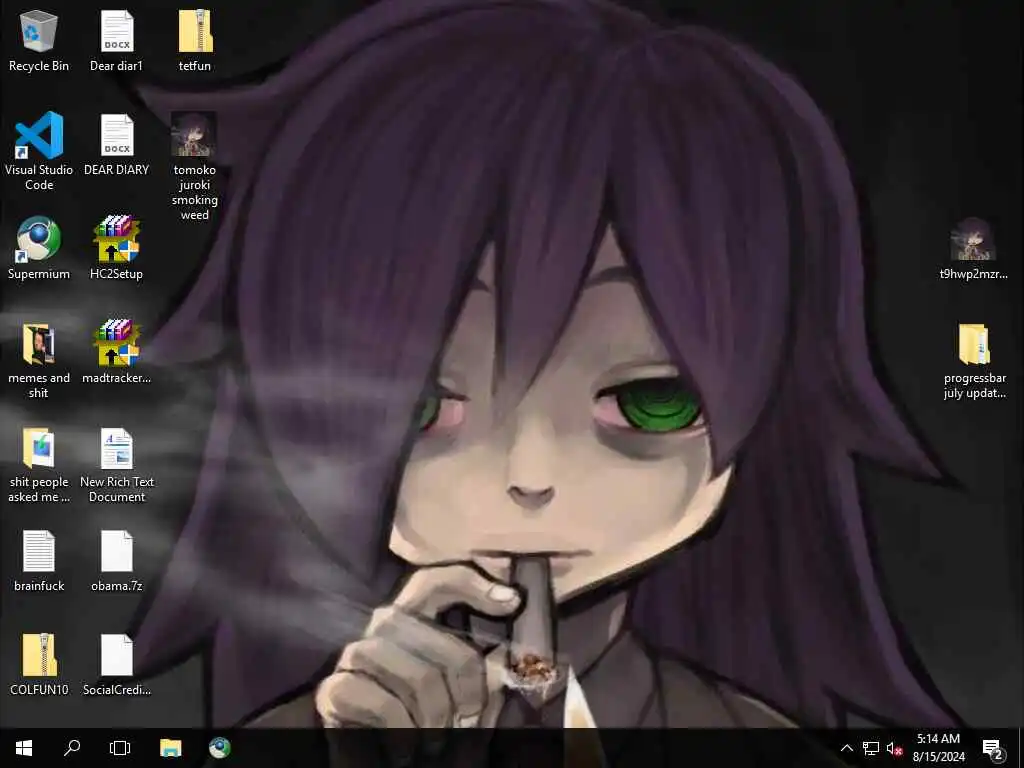Select the progressbar july updat... folder
This screenshot has height=768, width=1024.
click(974, 360)
